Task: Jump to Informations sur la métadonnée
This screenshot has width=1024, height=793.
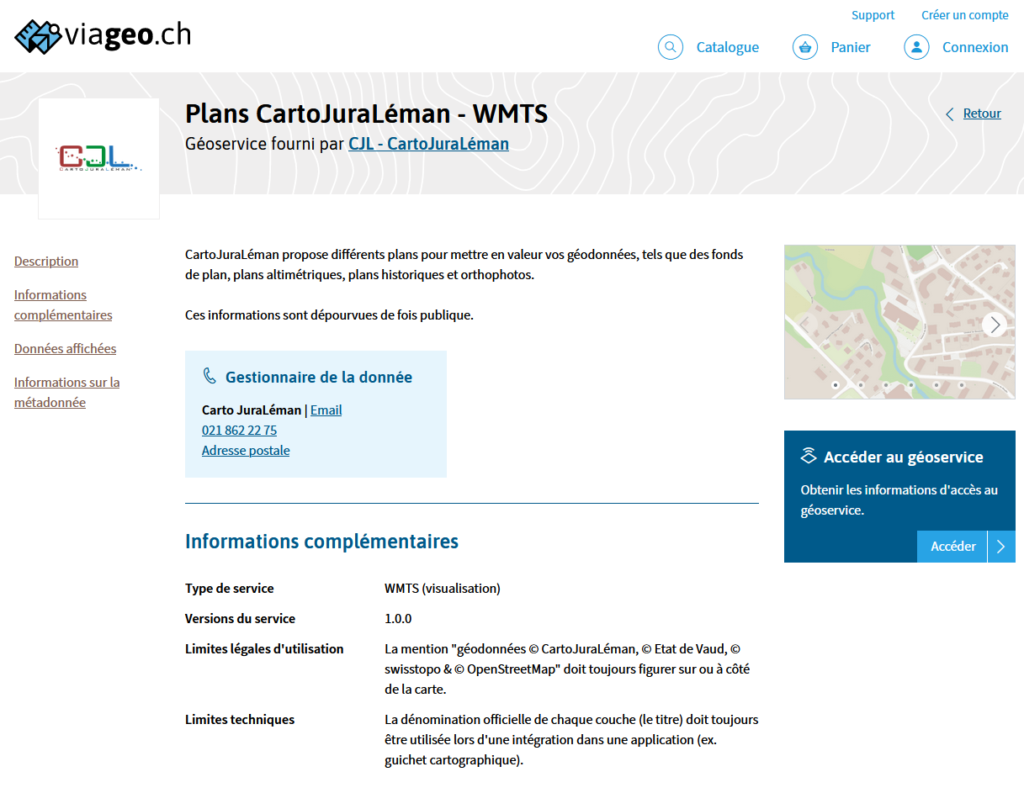Action: pyautogui.click(x=67, y=393)
